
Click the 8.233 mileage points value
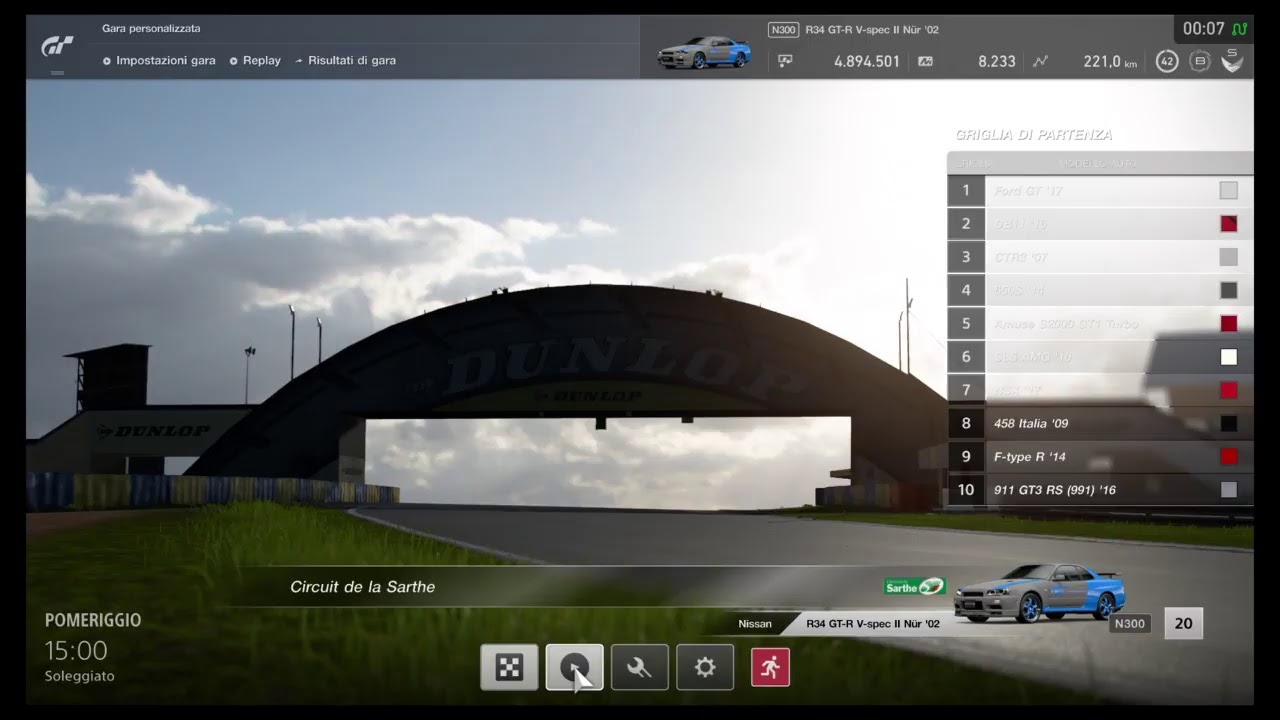coord(997,61)
